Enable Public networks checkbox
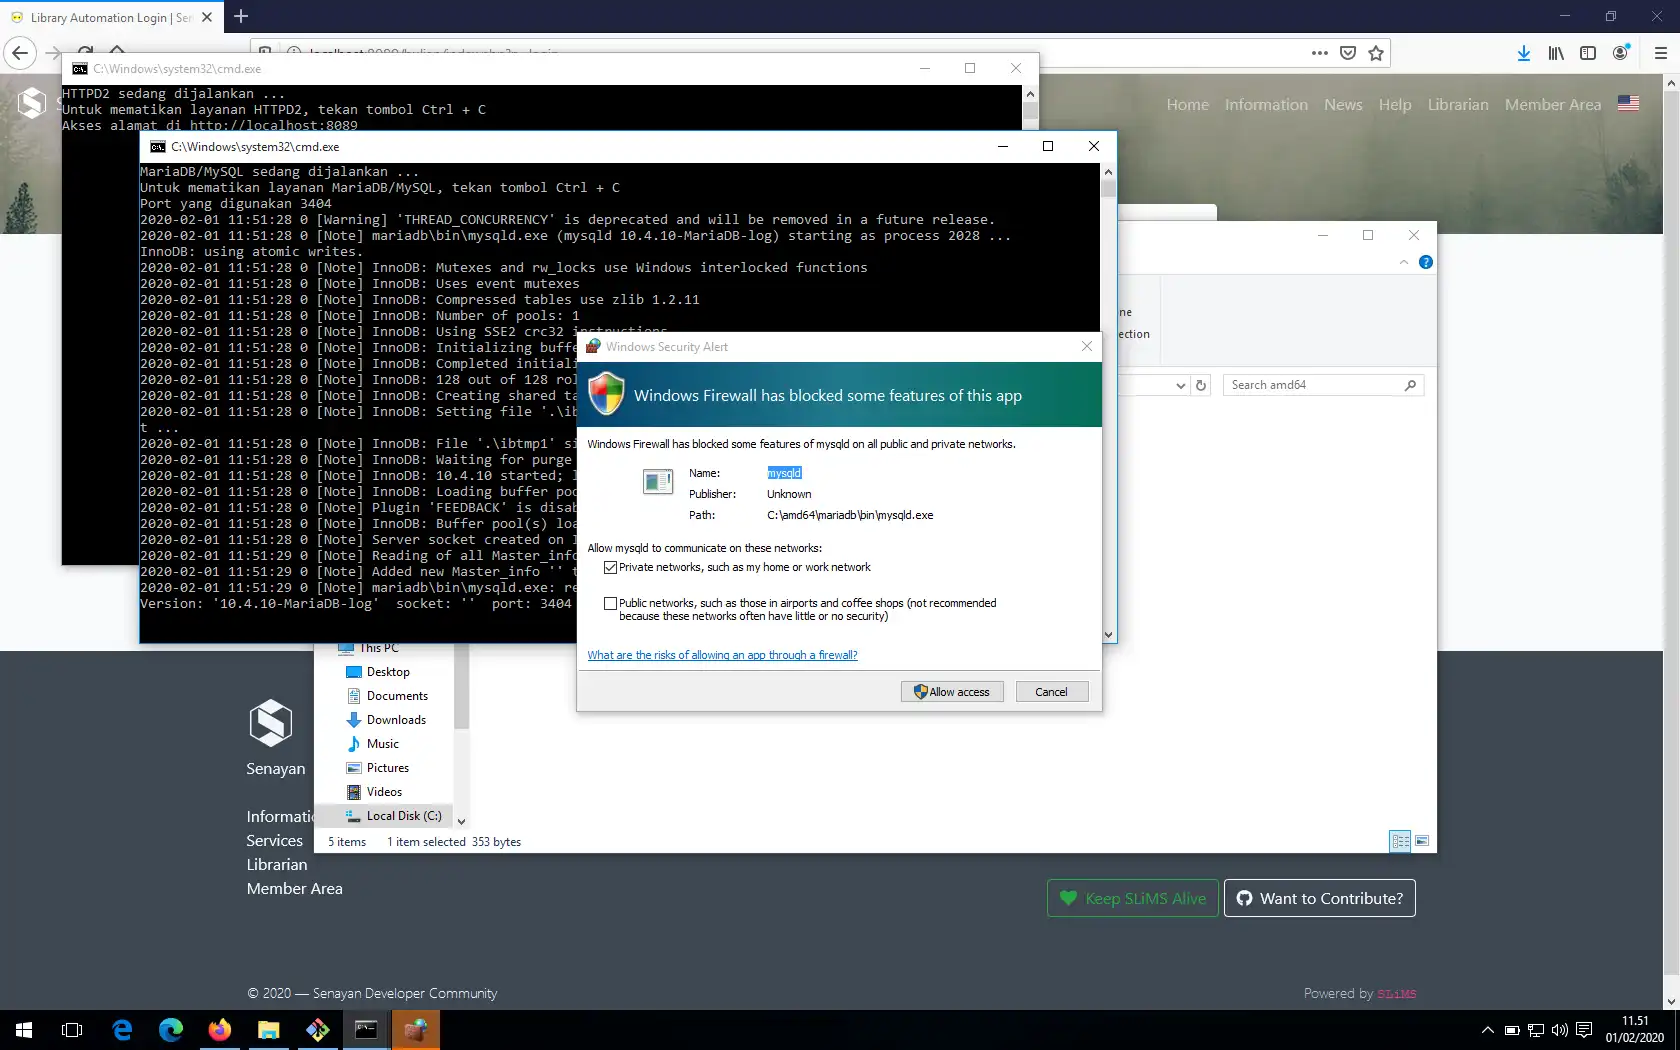 tap(610, 603)
